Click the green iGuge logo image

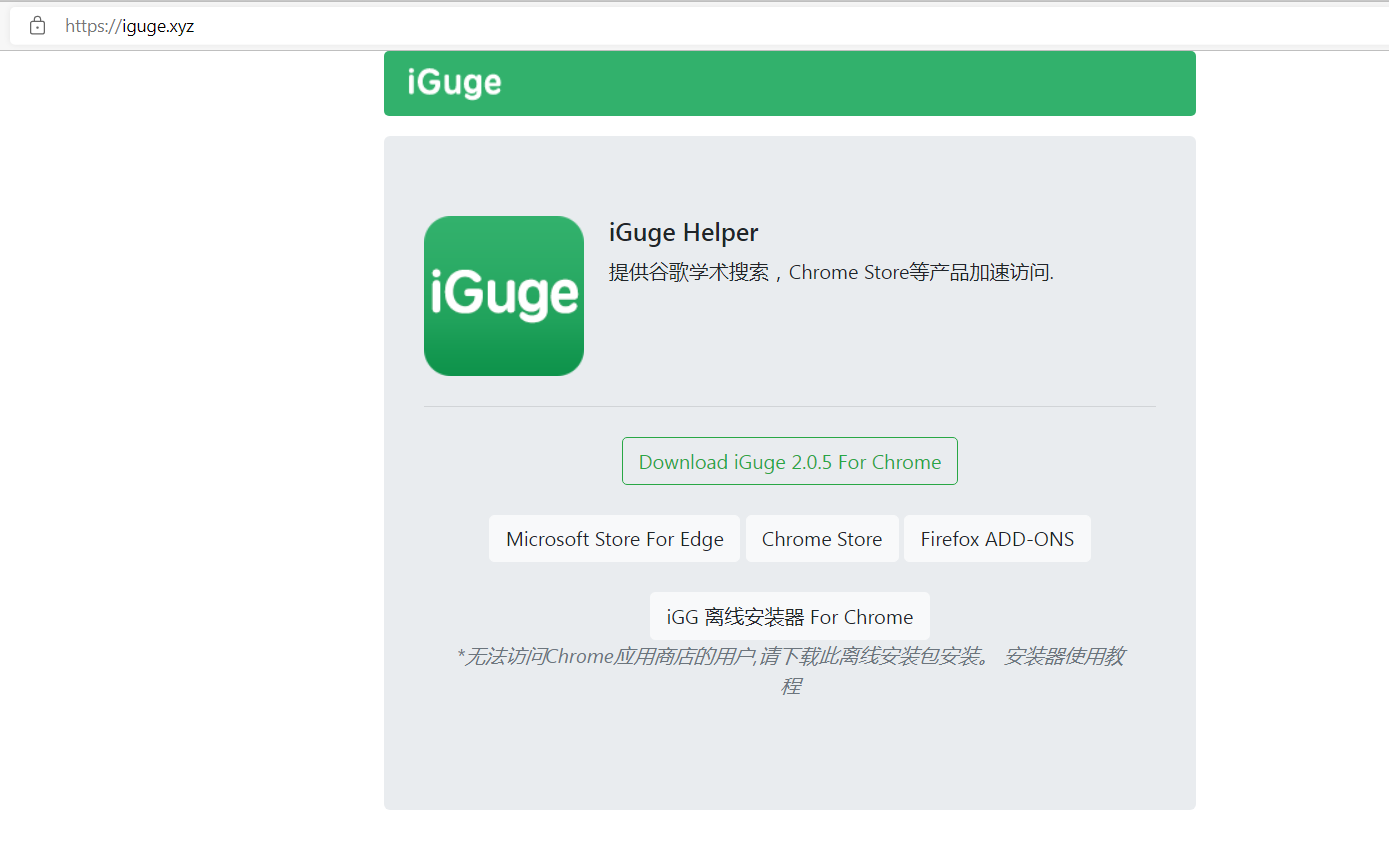point(504,296)
